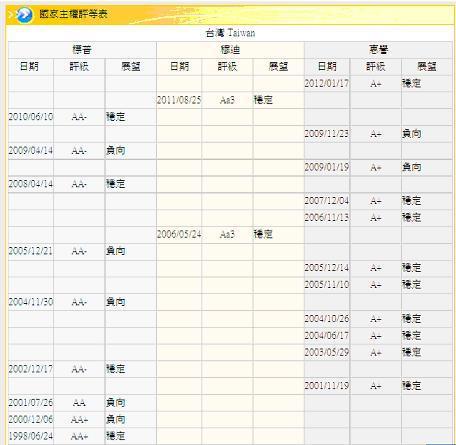Click the 穩定 outlook in the 2006/05/24 row
The height and width of the screenshot is (445, 456).
tap(263, 234)
